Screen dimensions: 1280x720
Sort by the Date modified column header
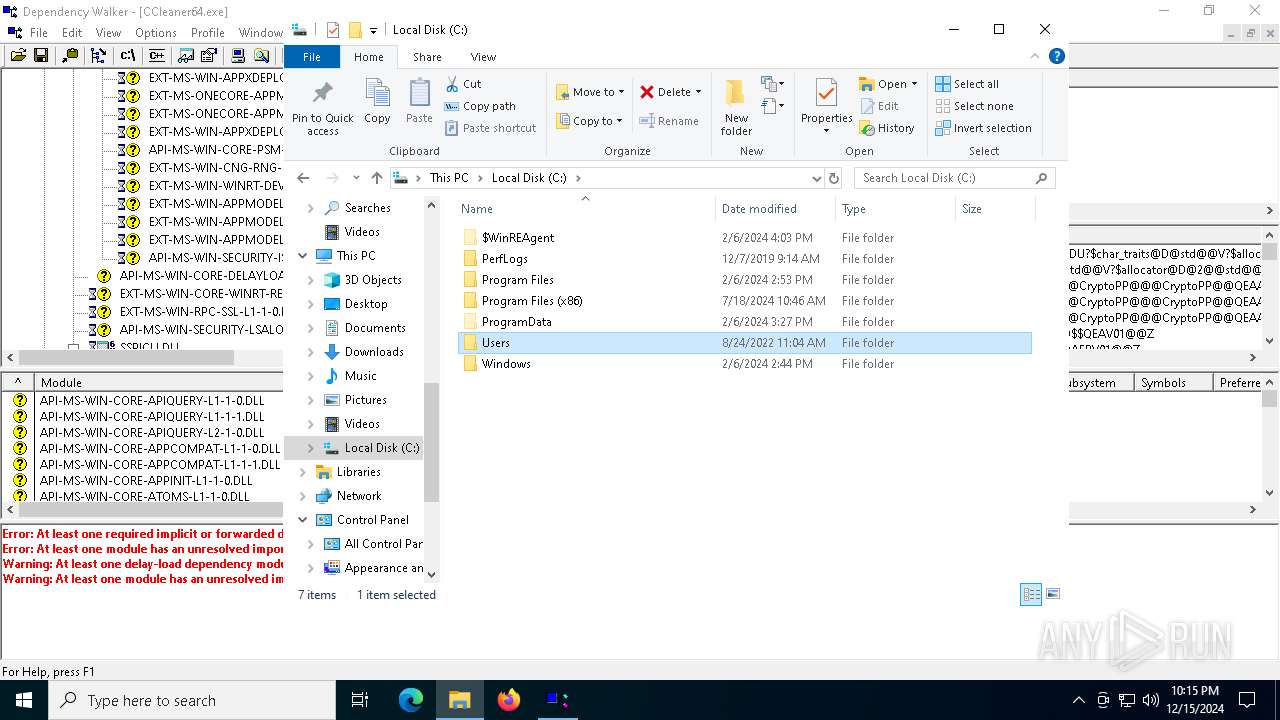point(776,209)
